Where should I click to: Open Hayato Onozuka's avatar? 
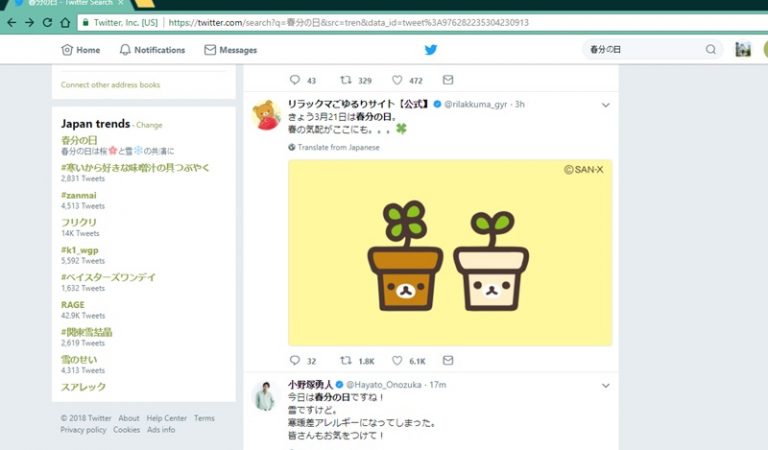(265, 396)
